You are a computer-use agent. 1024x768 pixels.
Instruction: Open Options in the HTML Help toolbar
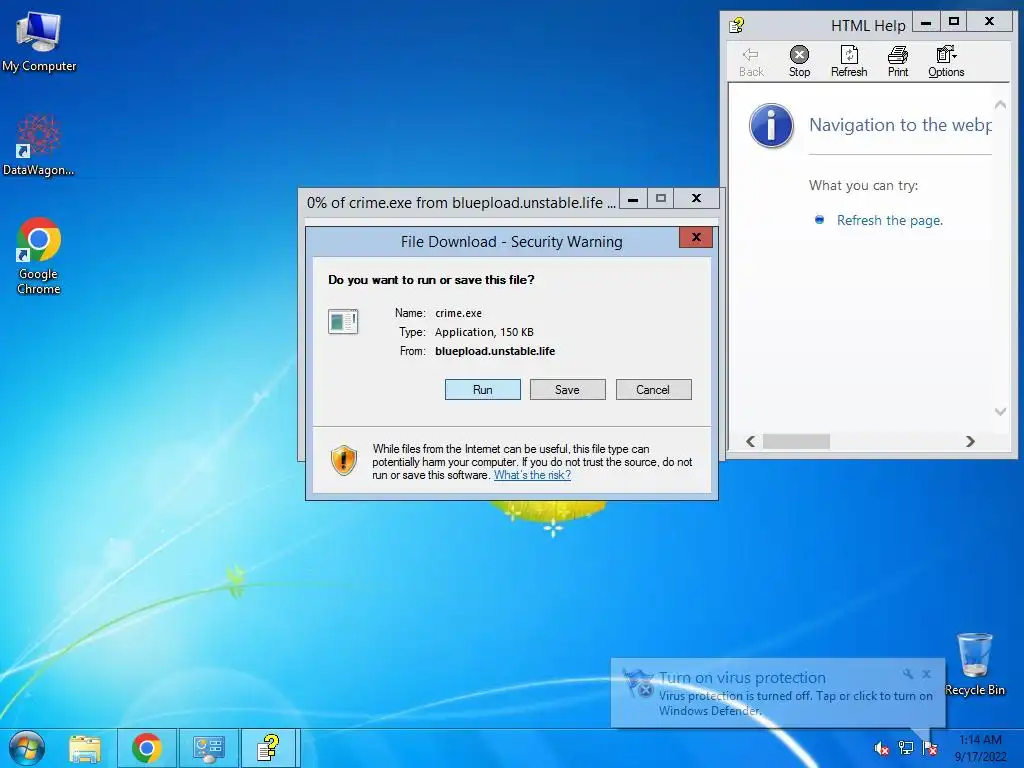[x=946, y=62]
